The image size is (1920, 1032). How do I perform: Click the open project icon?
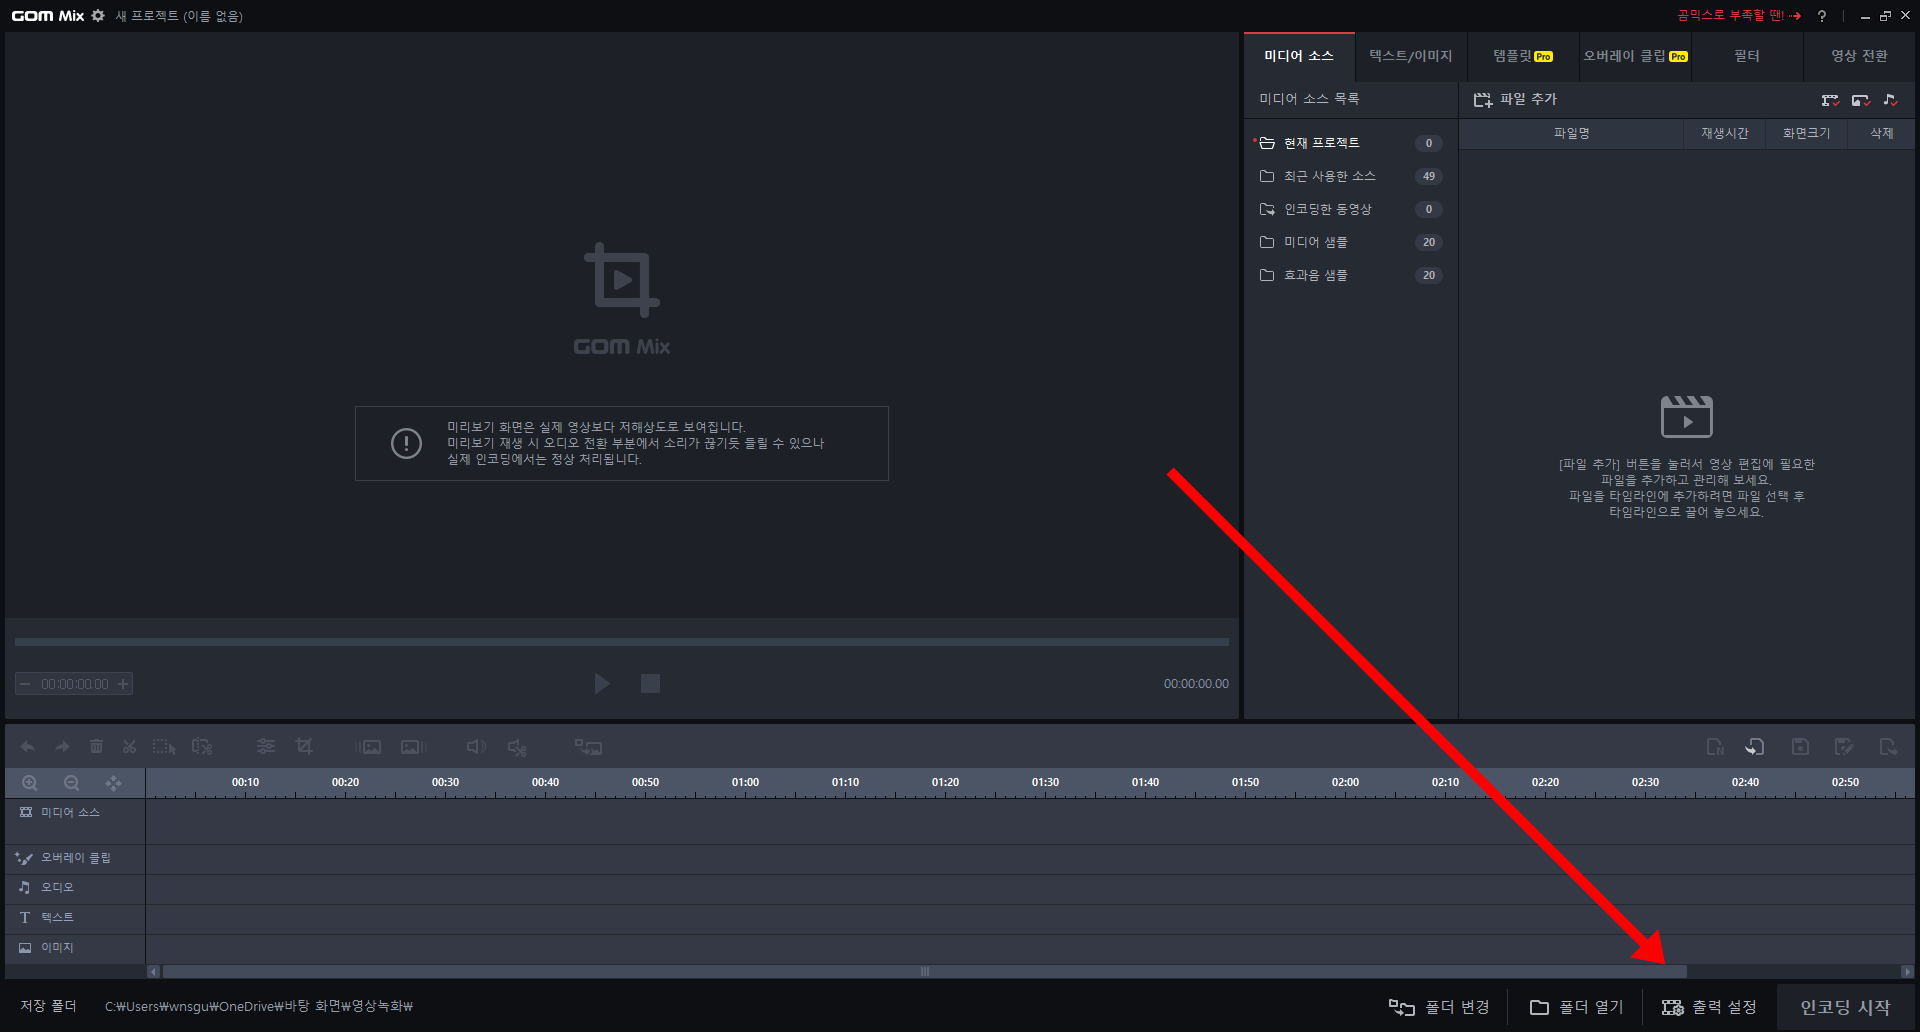point(1755,747)
